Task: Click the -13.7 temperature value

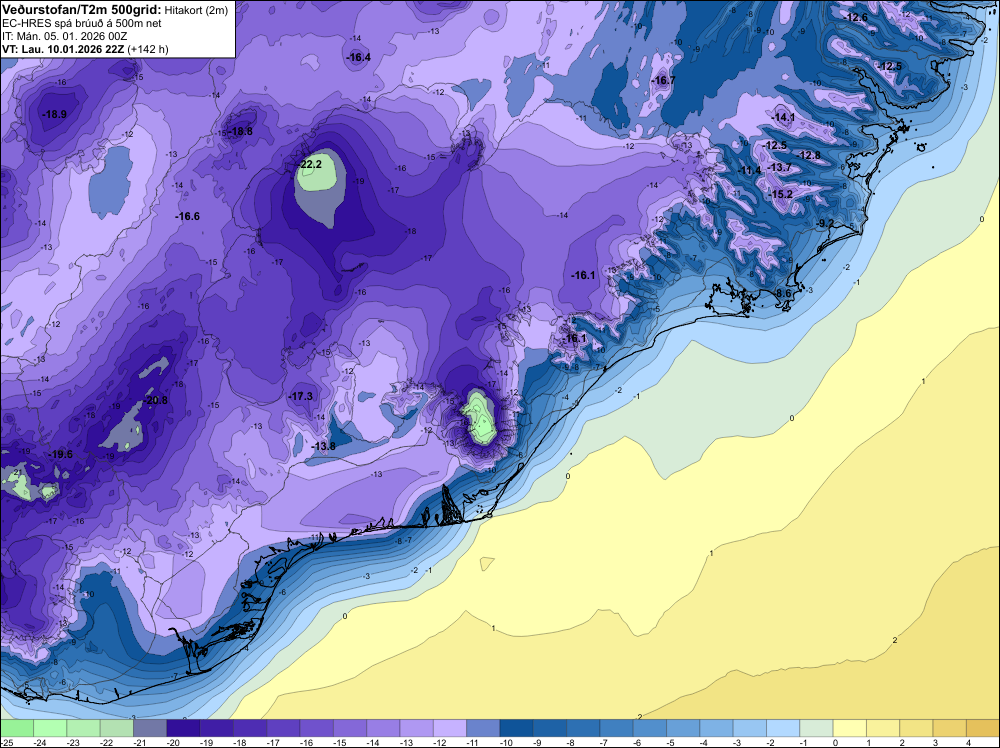Action: click(779, 168)
